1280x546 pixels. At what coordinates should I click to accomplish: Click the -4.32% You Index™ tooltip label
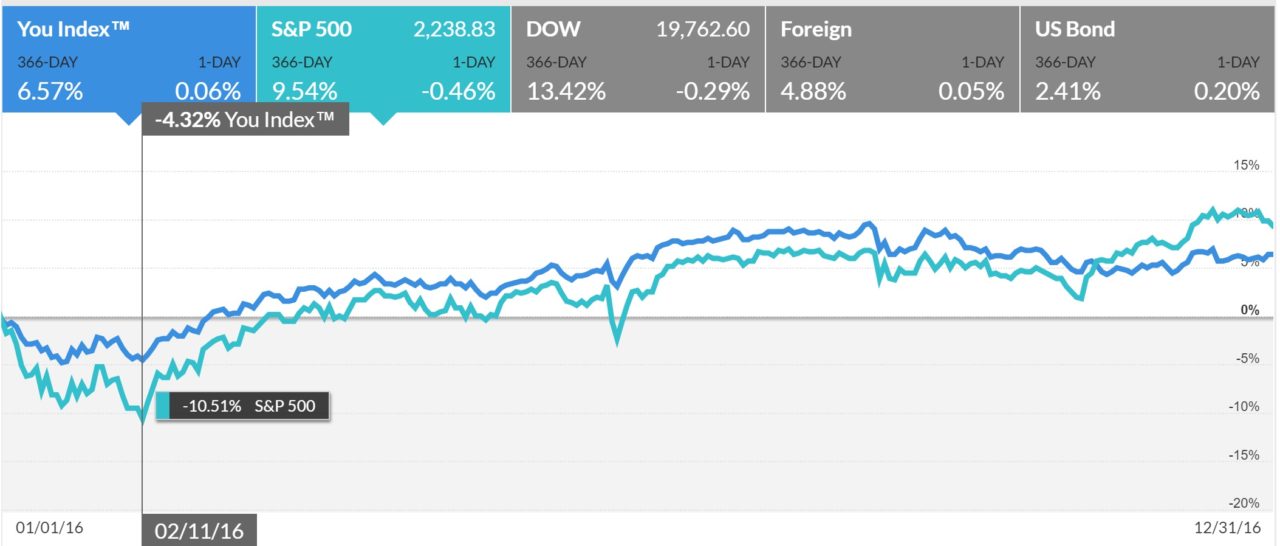click(x=246, y=122)
